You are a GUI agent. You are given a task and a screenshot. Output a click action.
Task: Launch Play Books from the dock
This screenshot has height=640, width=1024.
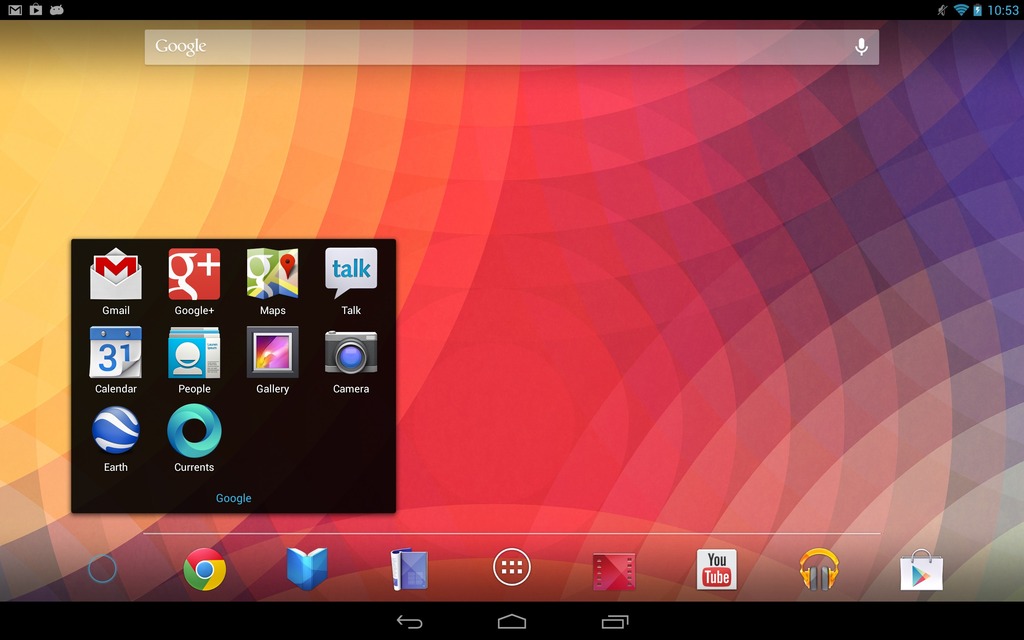tap(307, 569)
